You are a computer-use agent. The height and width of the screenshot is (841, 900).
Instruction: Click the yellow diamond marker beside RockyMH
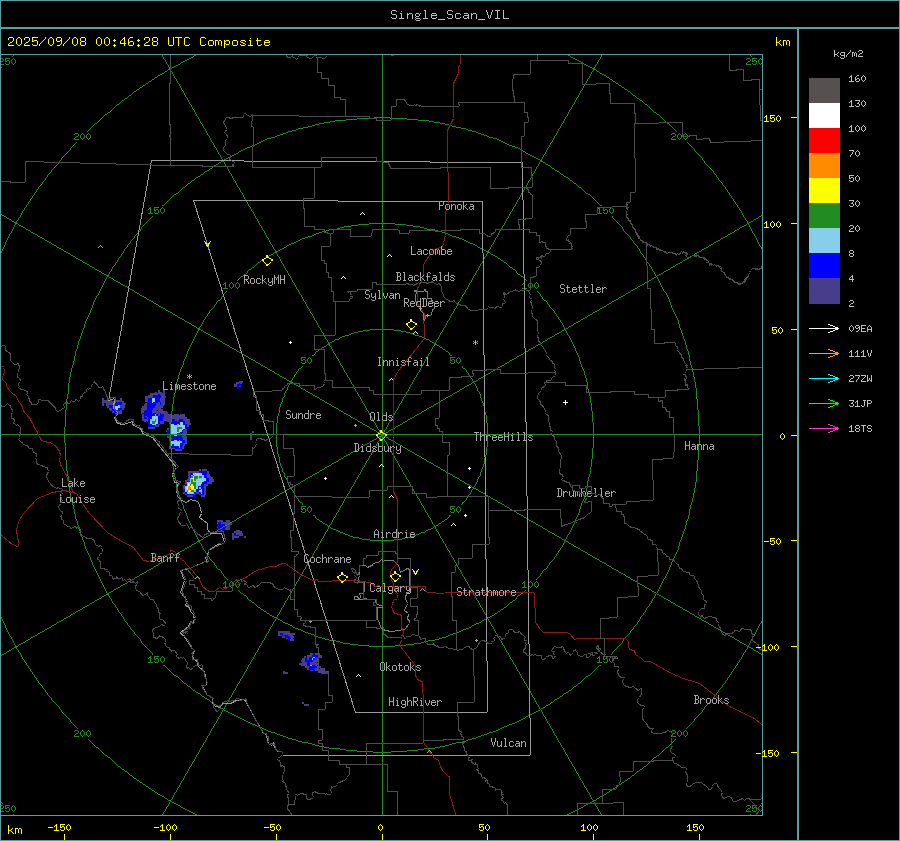(x=267, y=261)
